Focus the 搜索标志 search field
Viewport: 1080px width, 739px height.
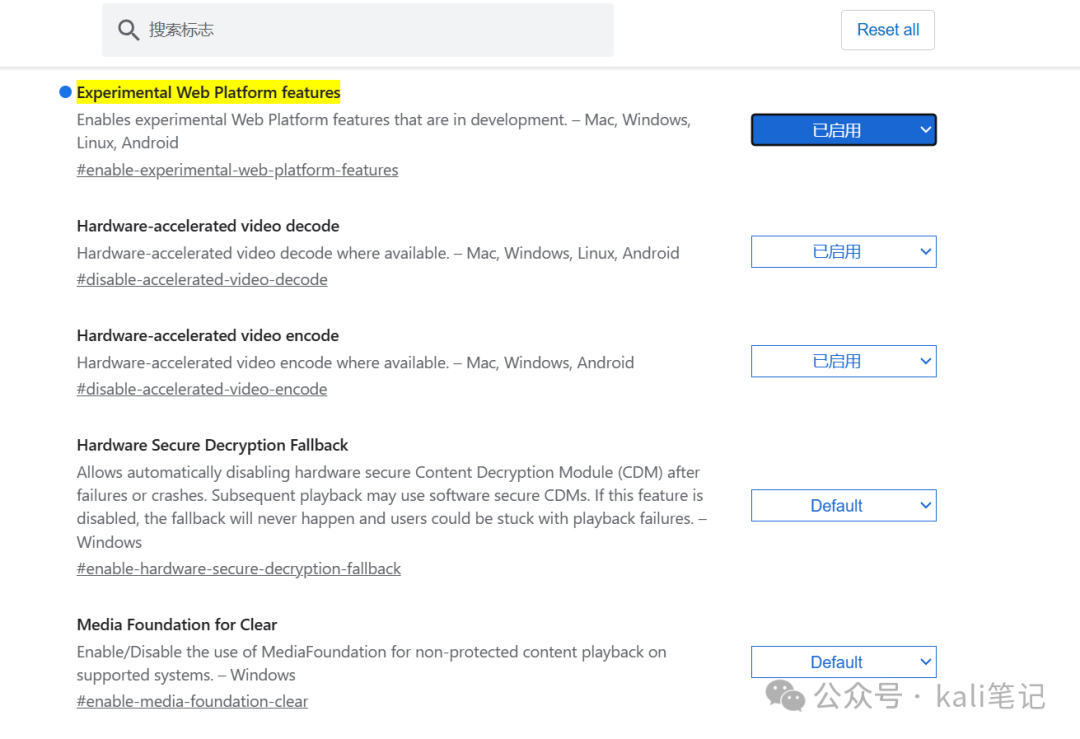pyautogui.click(x=370, y=30)
